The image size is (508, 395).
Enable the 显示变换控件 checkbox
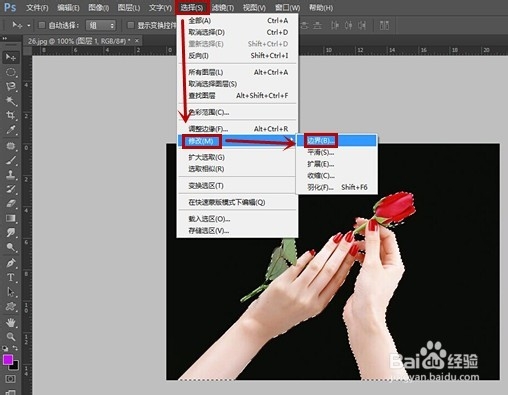131,25
